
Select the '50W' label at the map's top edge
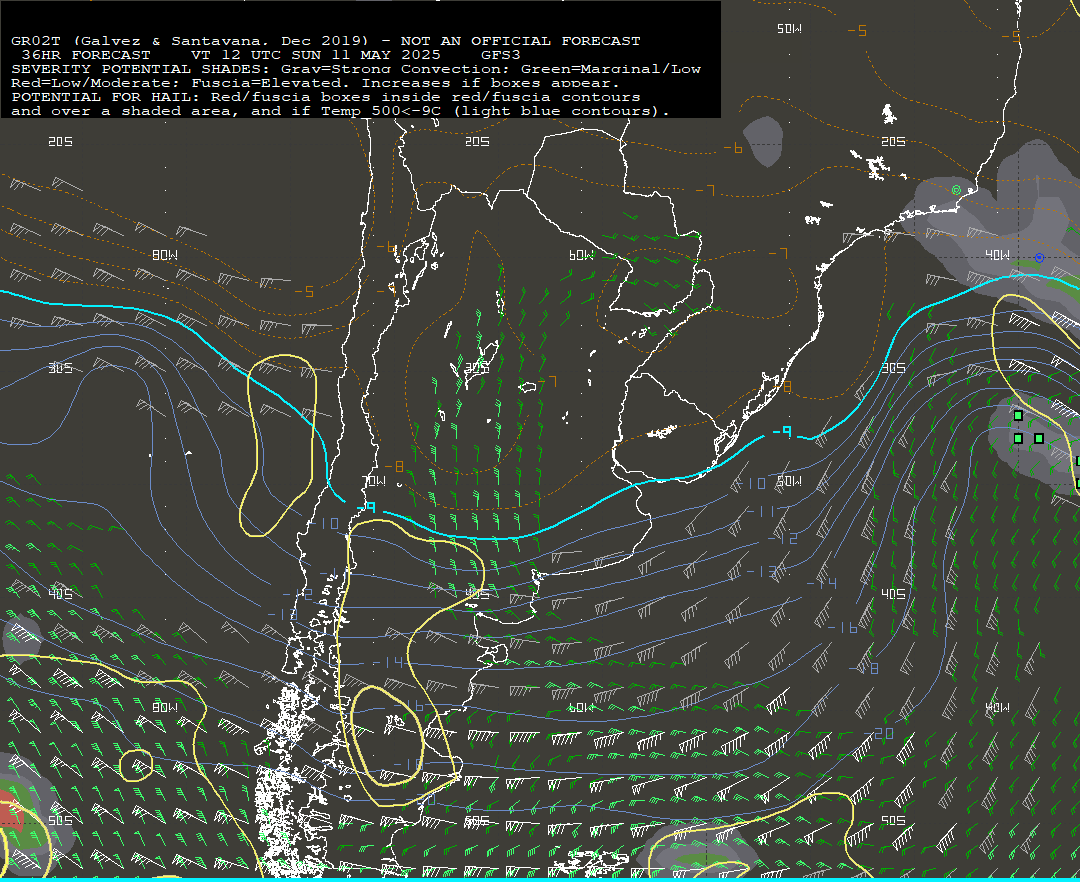pos(789,29)
